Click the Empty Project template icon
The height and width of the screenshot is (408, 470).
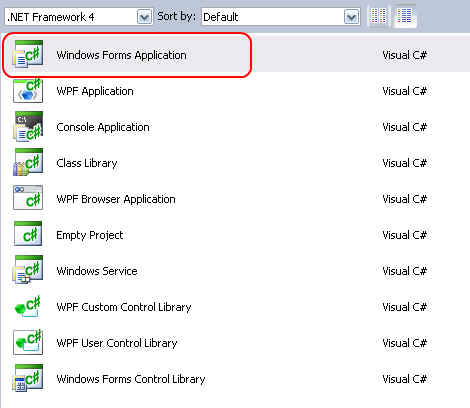click(x=28, y=234)
